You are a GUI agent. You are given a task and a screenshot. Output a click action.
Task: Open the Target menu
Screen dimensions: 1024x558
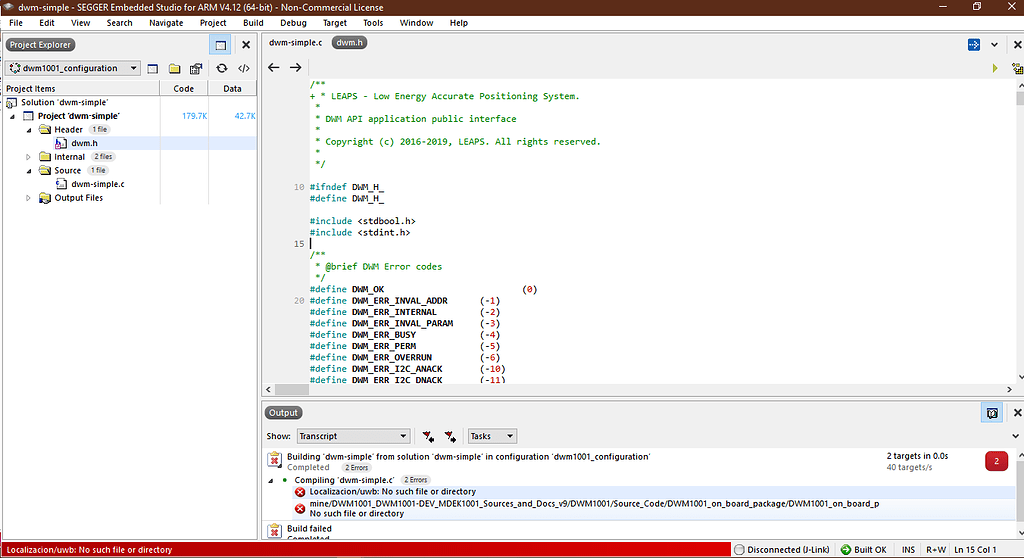(334, 23)
